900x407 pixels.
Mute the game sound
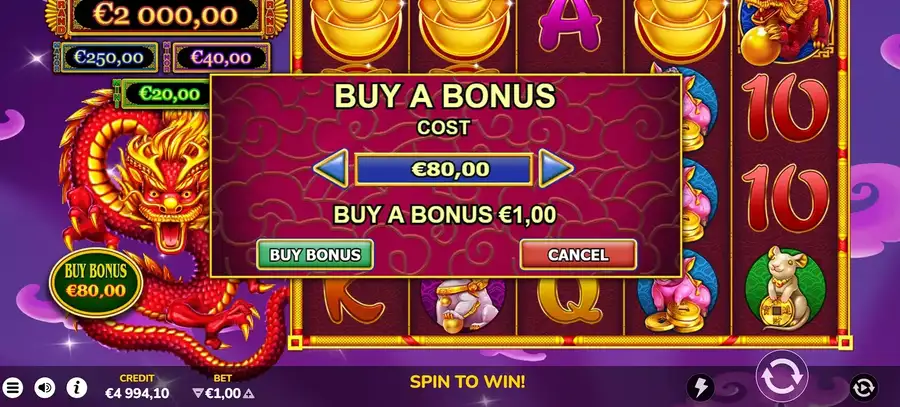(x=45, y=389)
